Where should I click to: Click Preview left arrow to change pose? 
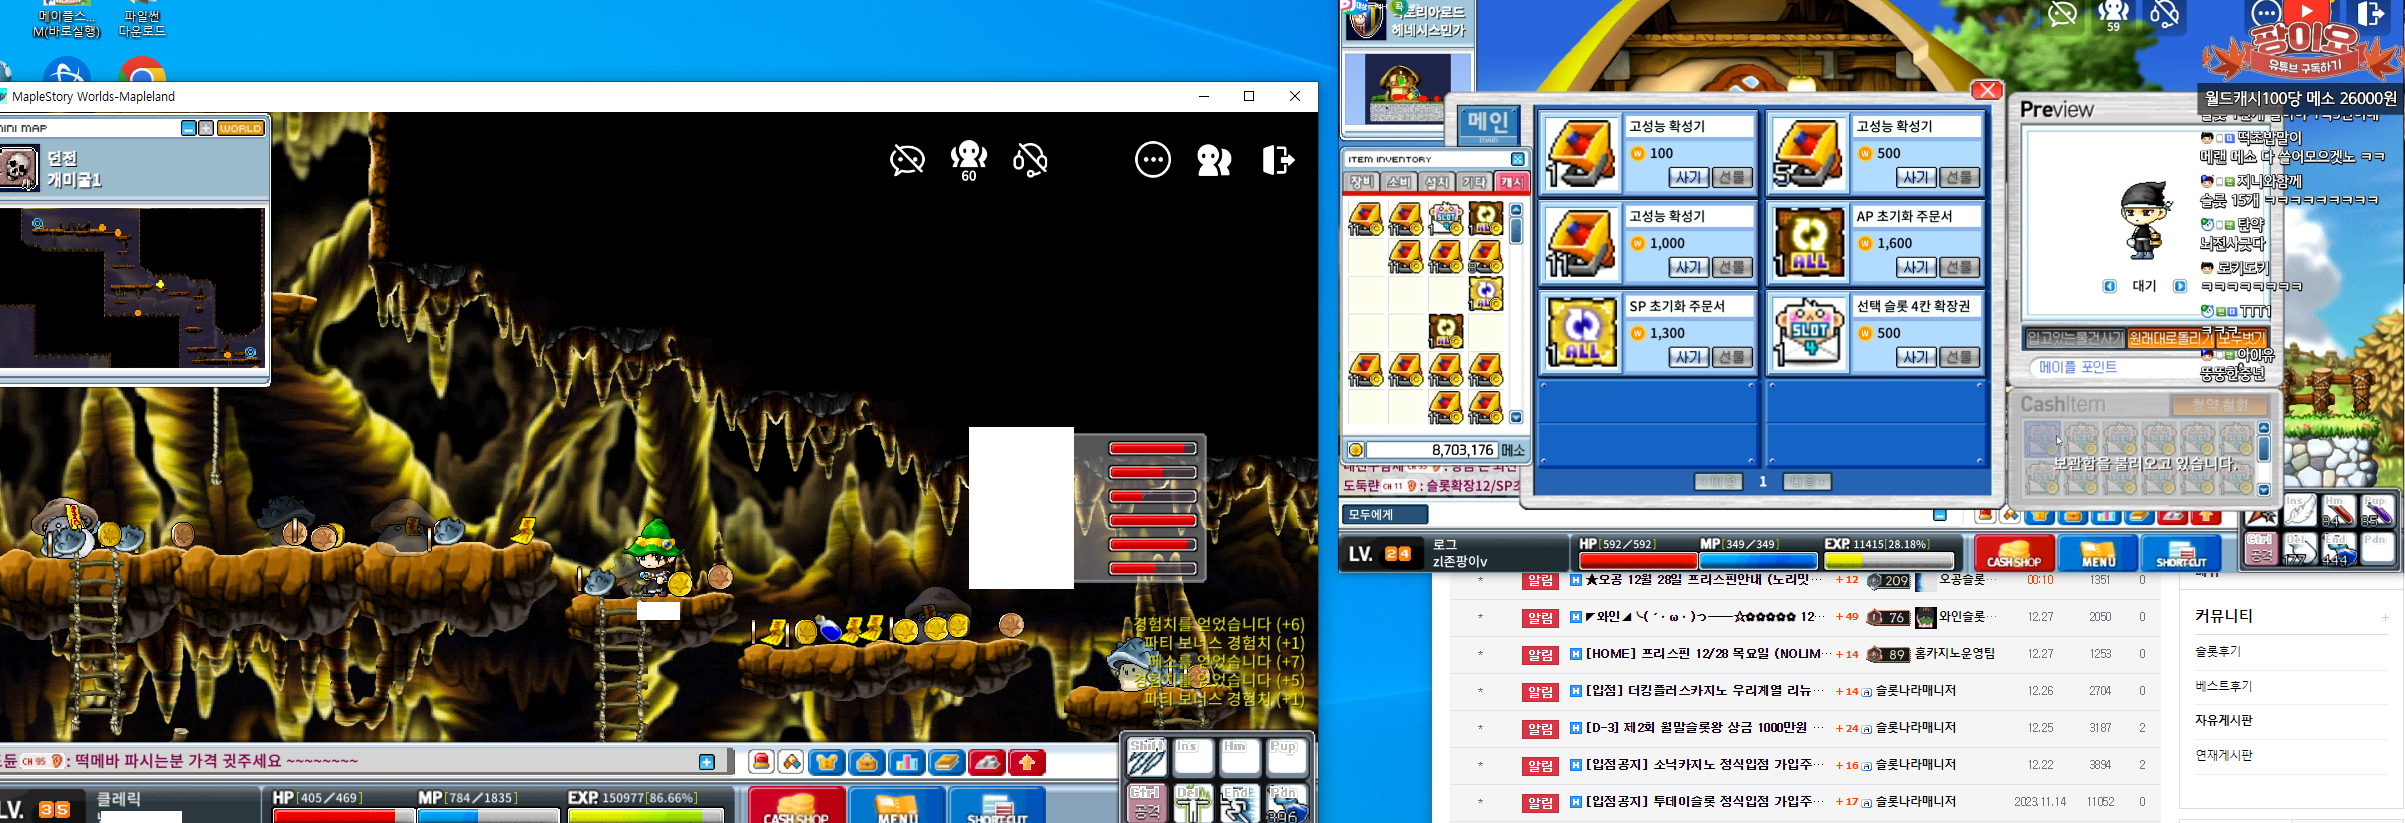coord(2109,286)
